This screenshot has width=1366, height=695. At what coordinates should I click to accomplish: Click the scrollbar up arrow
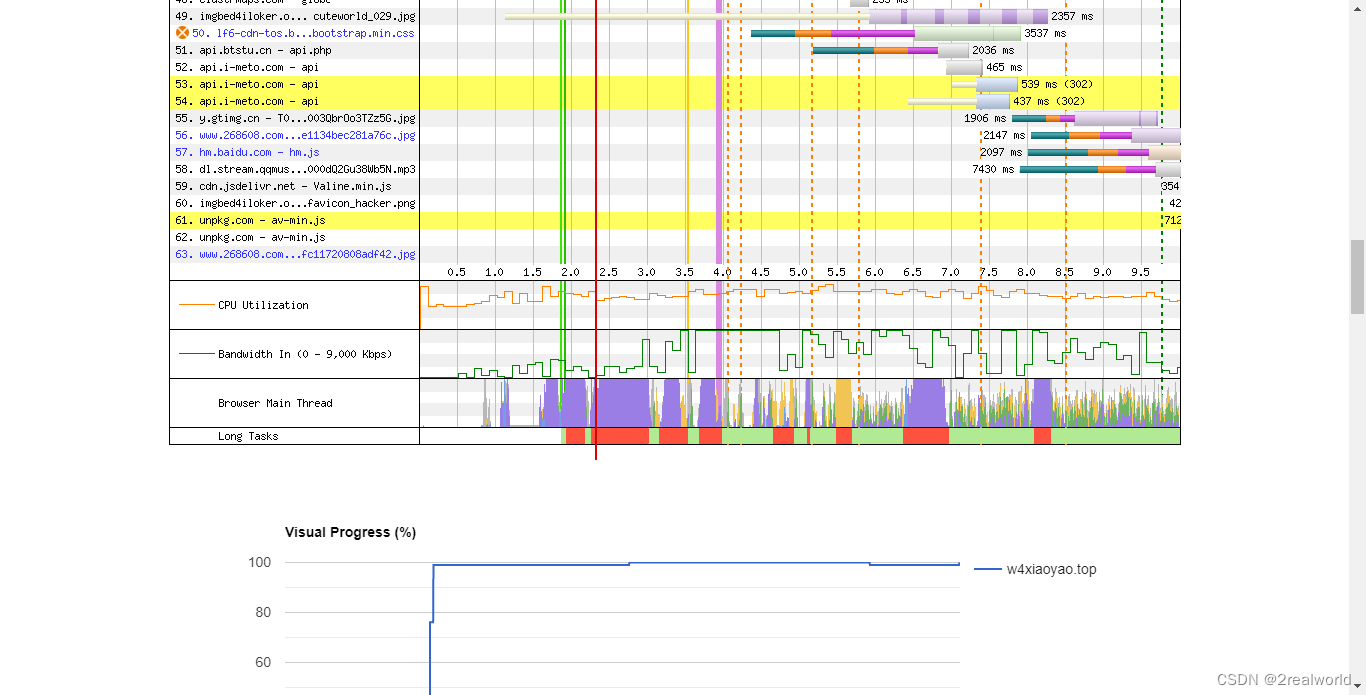tap(1357, 8)
